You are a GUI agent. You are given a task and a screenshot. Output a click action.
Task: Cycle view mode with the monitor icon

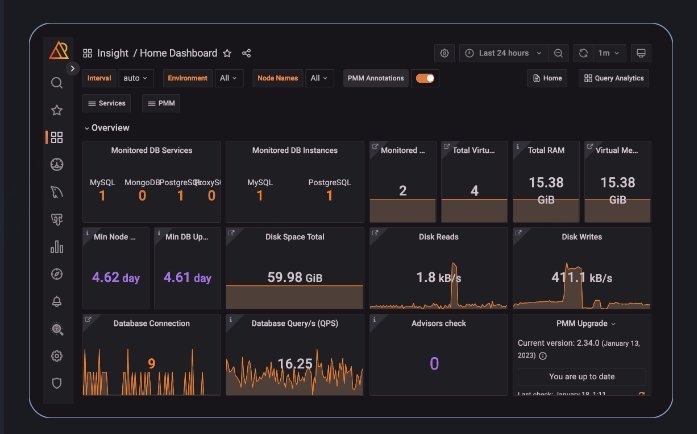(641, 53)
